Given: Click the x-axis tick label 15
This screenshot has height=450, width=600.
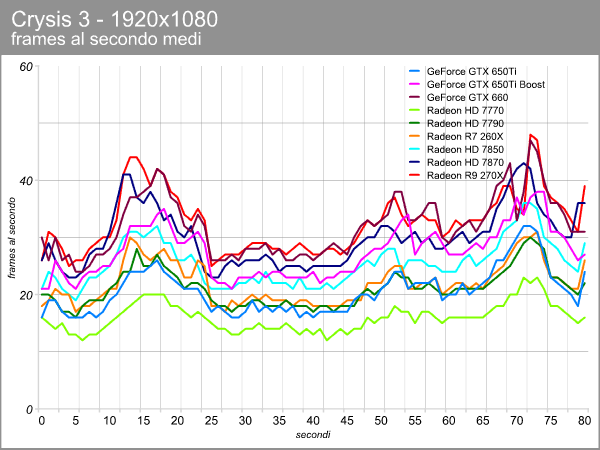Looking at the screenshot, I should tap(143, 421).
